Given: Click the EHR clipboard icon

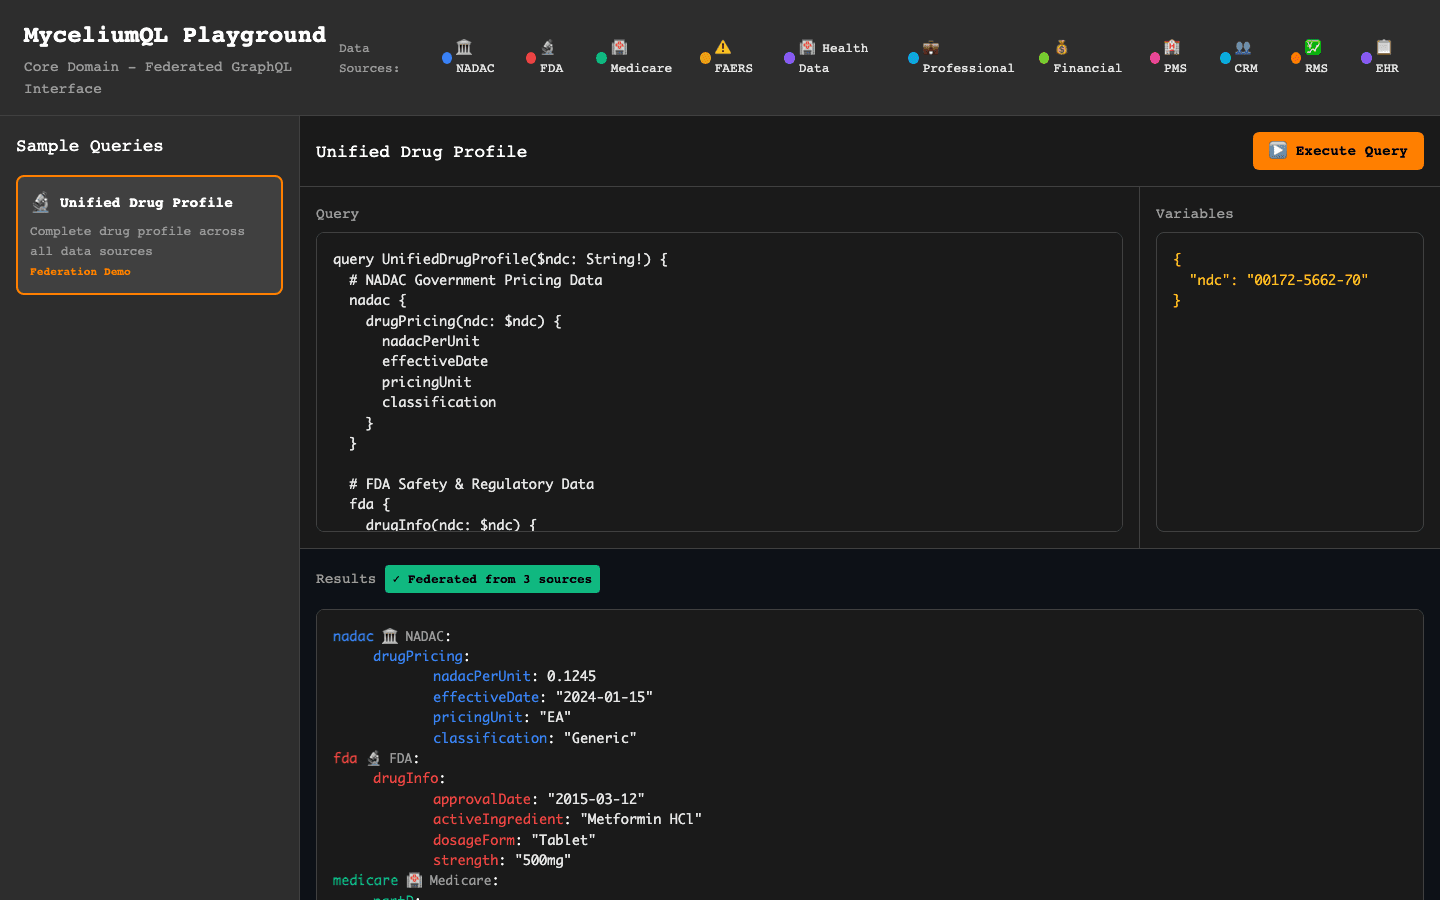Looking at the screenshot, I should (x=1384, y=47).
